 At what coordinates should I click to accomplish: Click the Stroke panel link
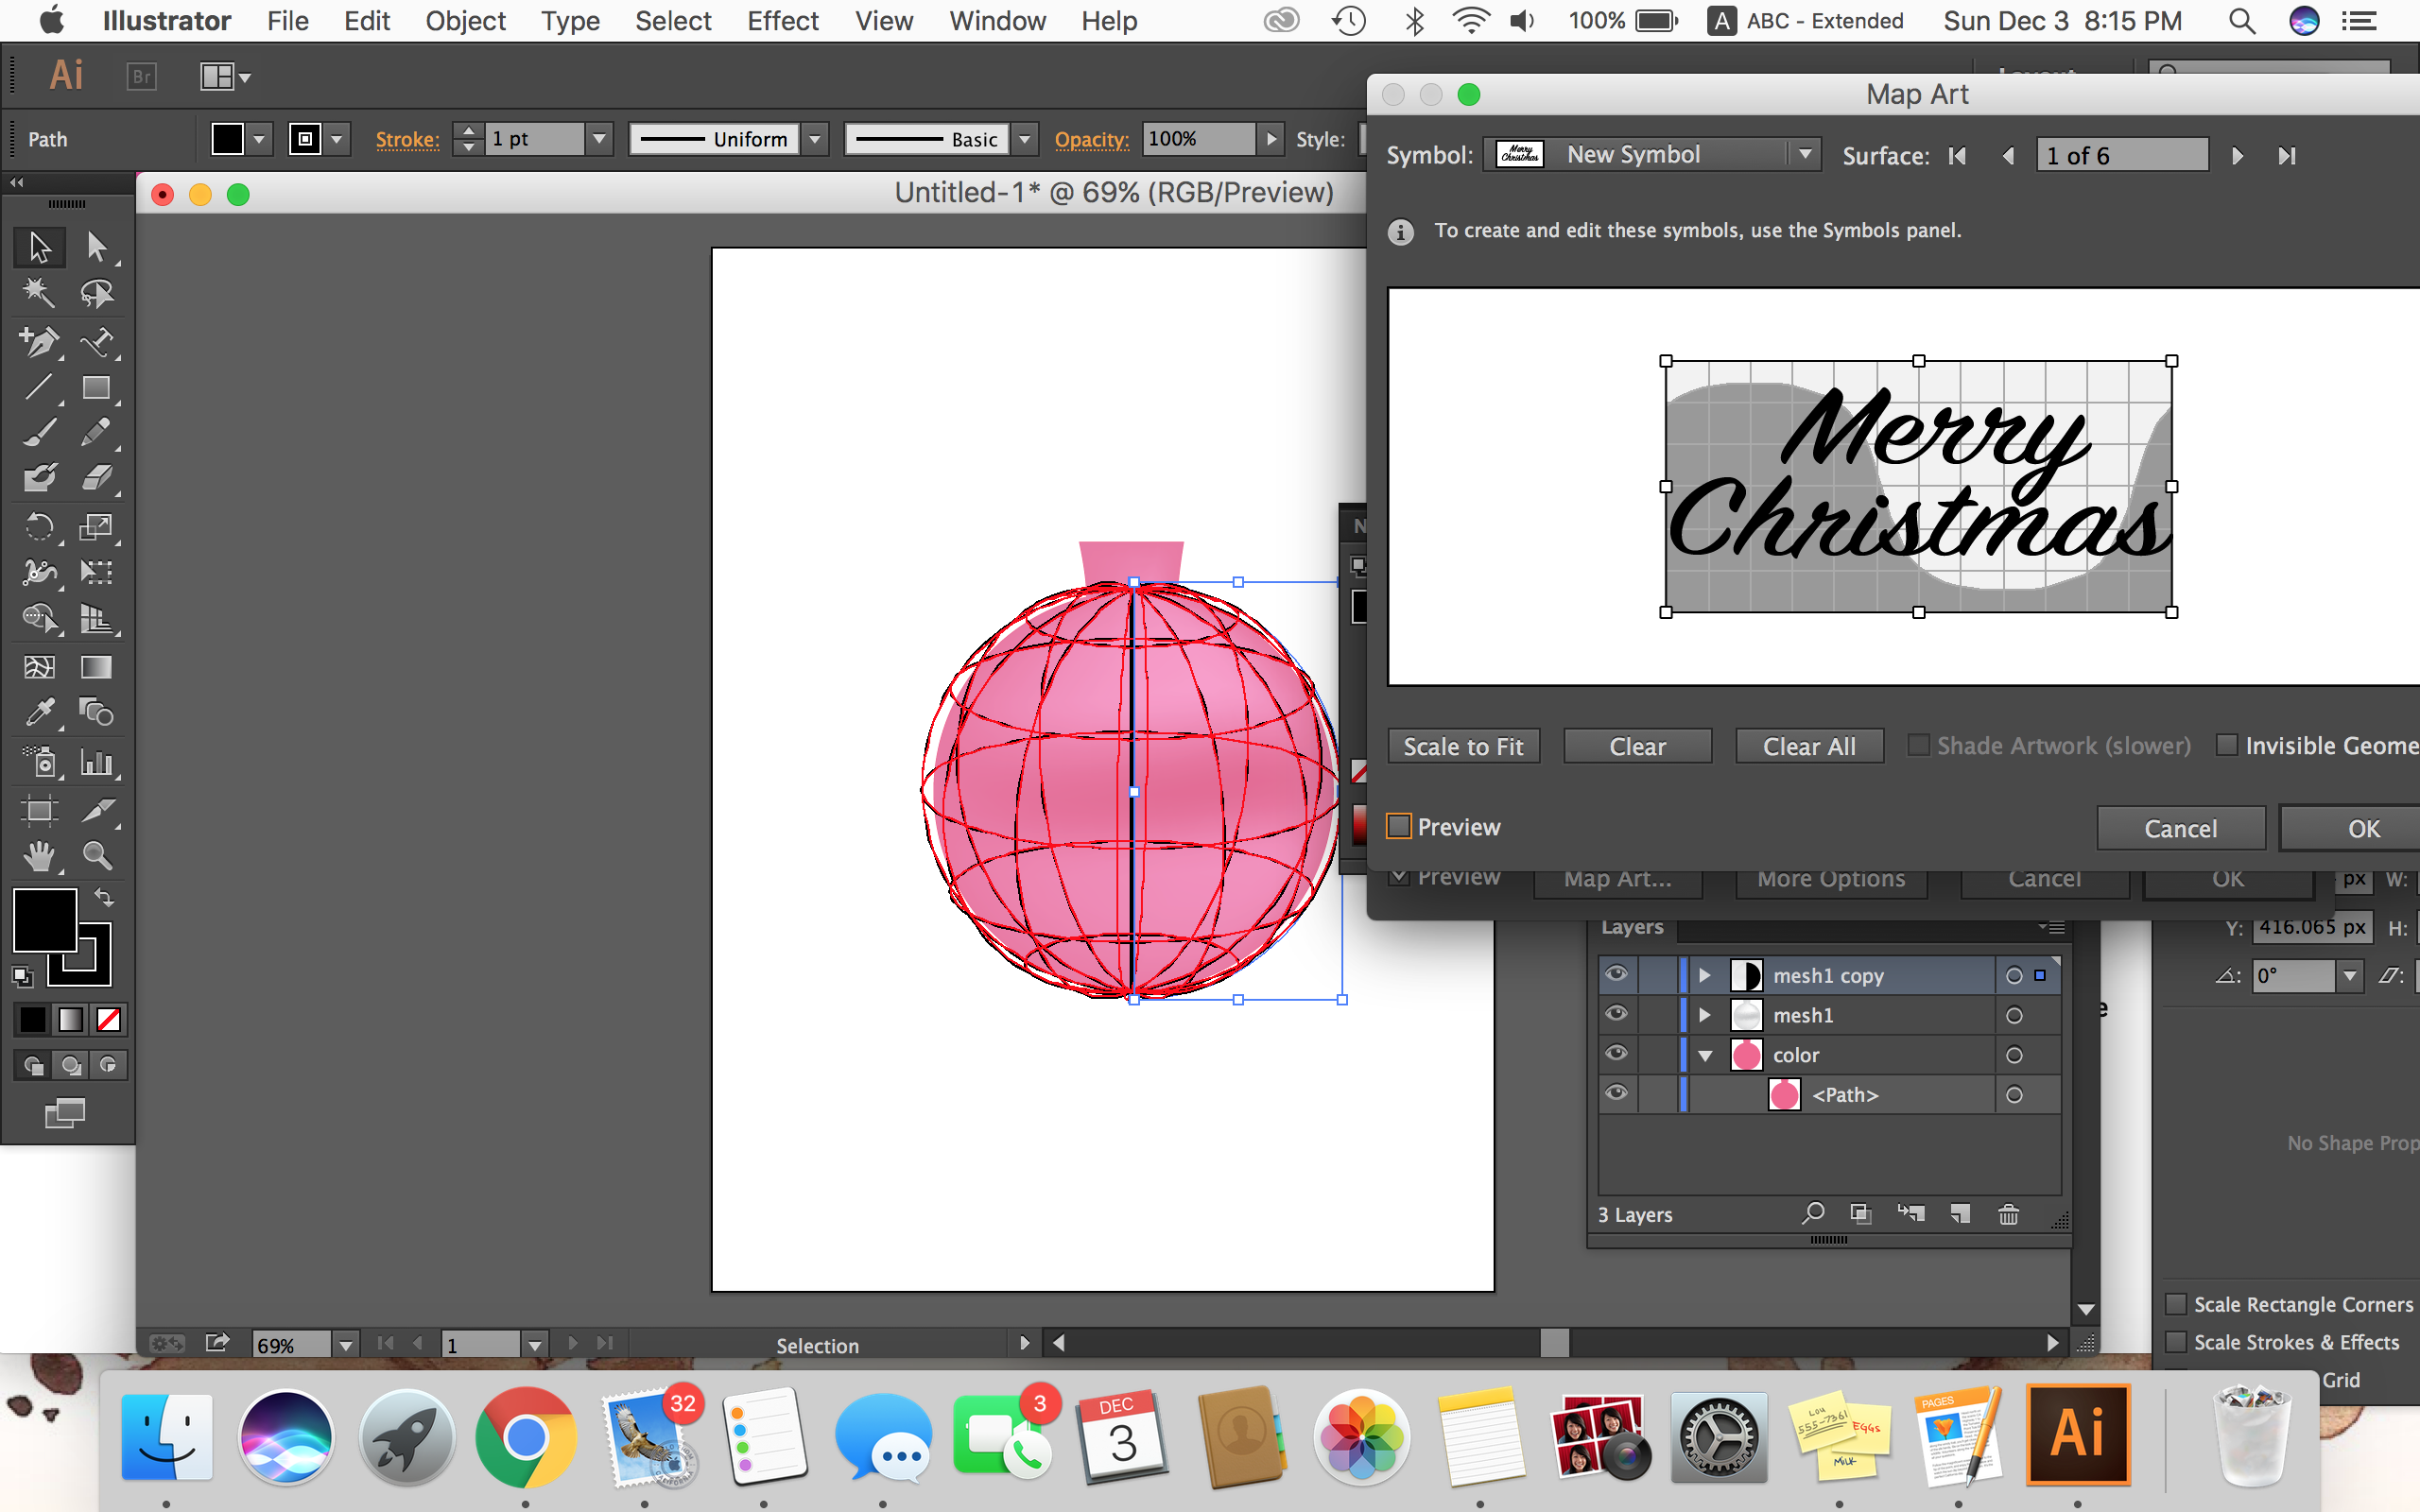tap(407, 139)
